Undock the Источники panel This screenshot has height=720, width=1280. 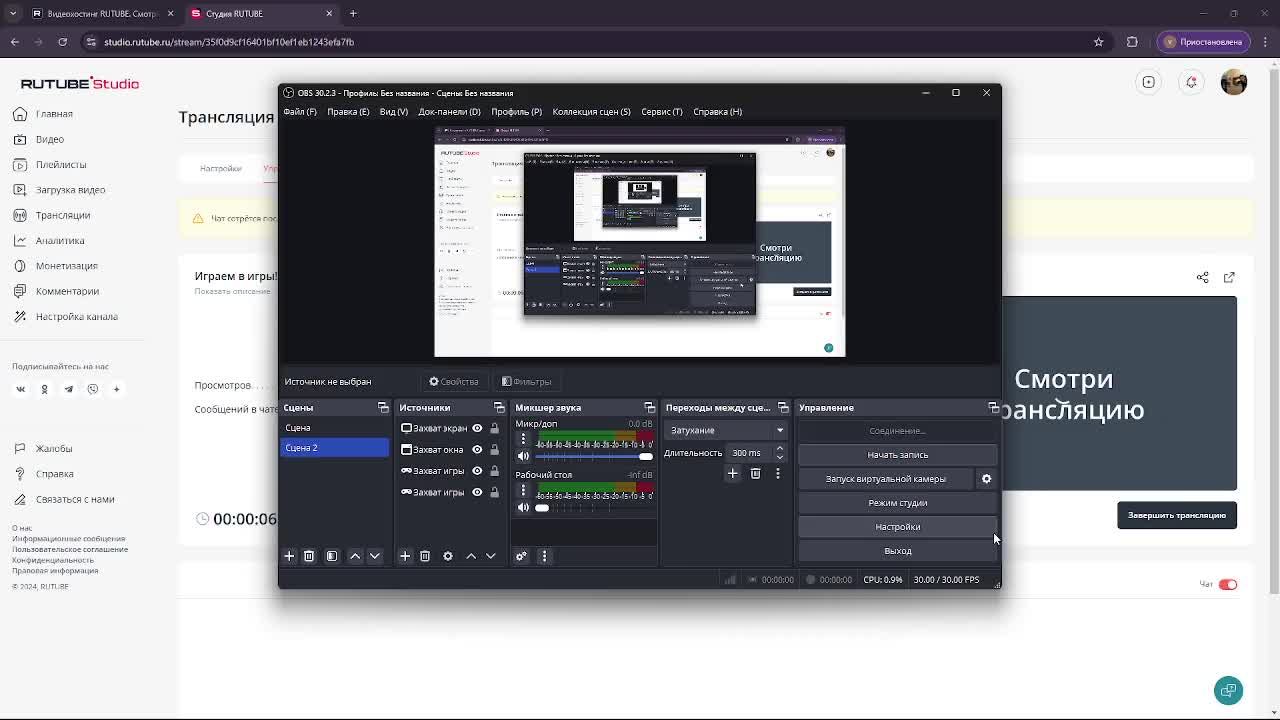pyautogui.click(x=499, y=408)
